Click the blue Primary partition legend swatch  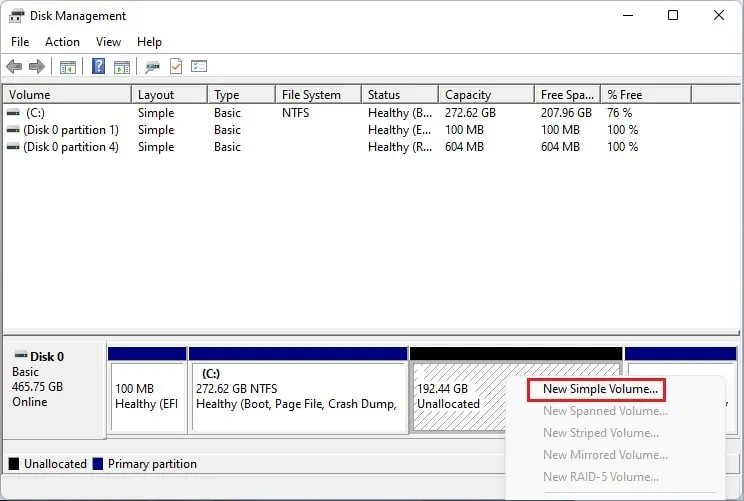(98, 464)
